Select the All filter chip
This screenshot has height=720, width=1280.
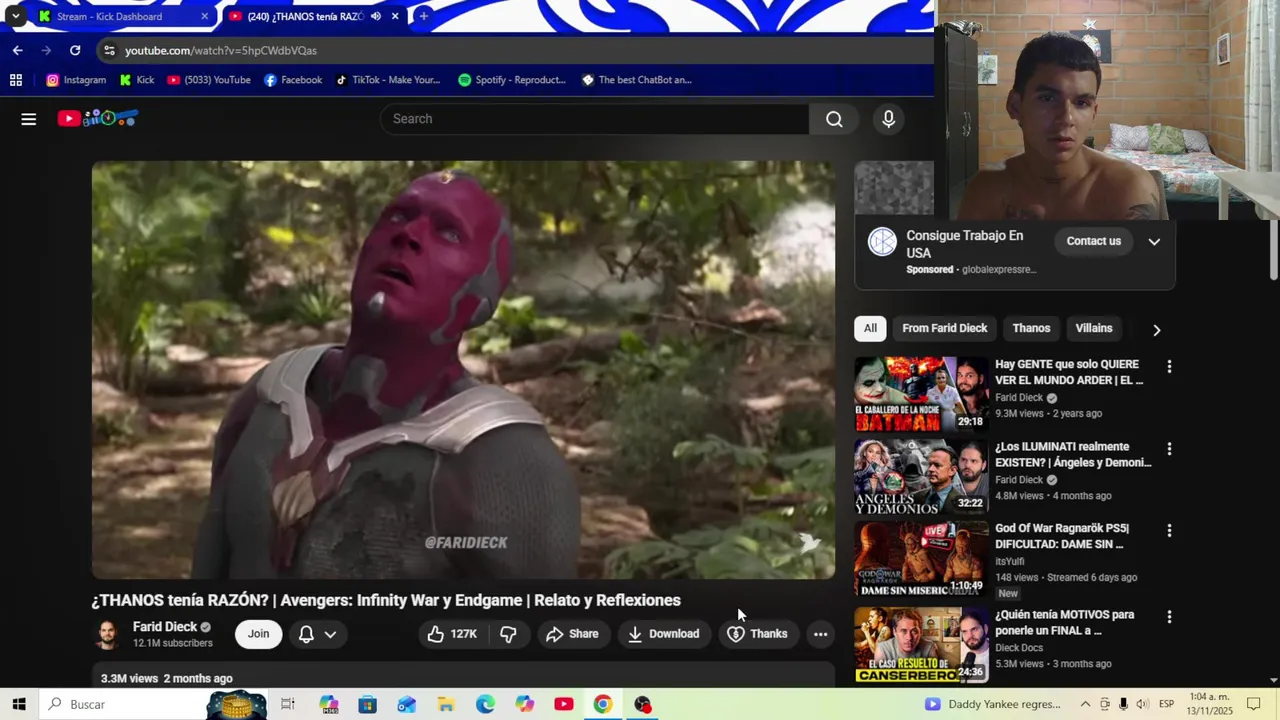pos(870,328)
